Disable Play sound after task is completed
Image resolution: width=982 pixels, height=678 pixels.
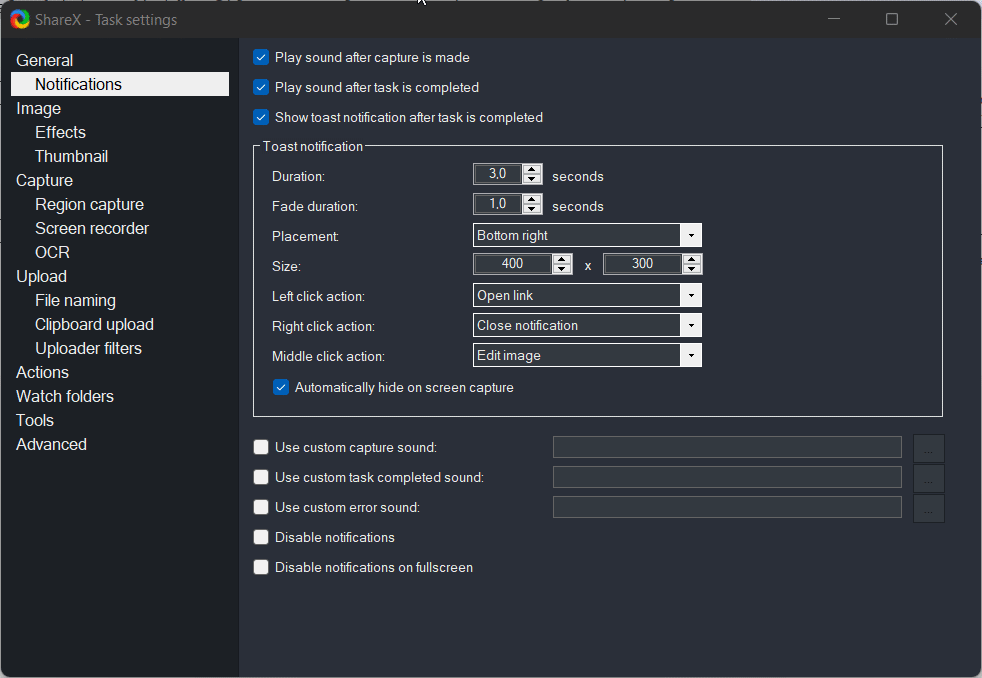point(260,87)
